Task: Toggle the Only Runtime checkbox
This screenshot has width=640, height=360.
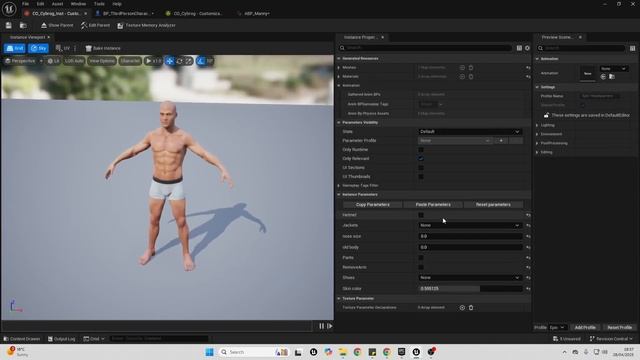Action: (x=421, y=150)
